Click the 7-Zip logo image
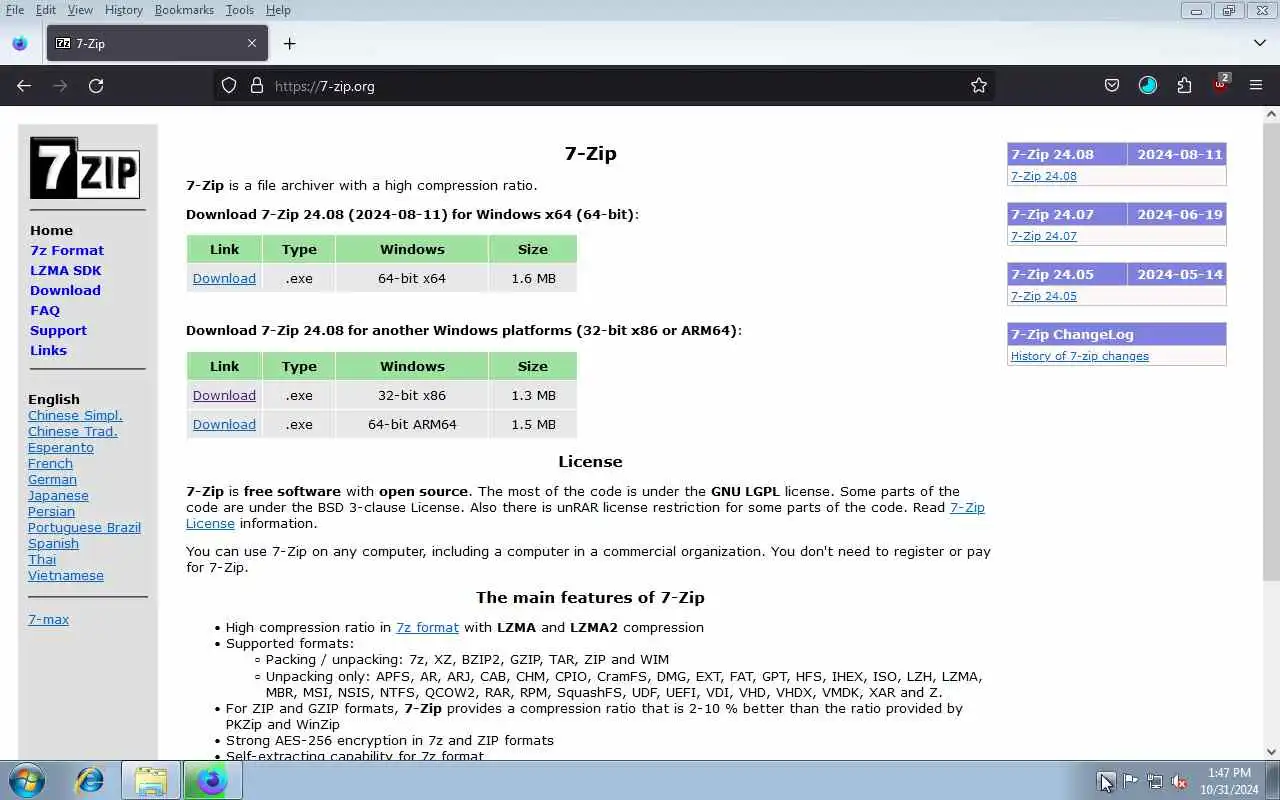The image size is (1280, 800). pyautogui.click(x=84, y=168)
